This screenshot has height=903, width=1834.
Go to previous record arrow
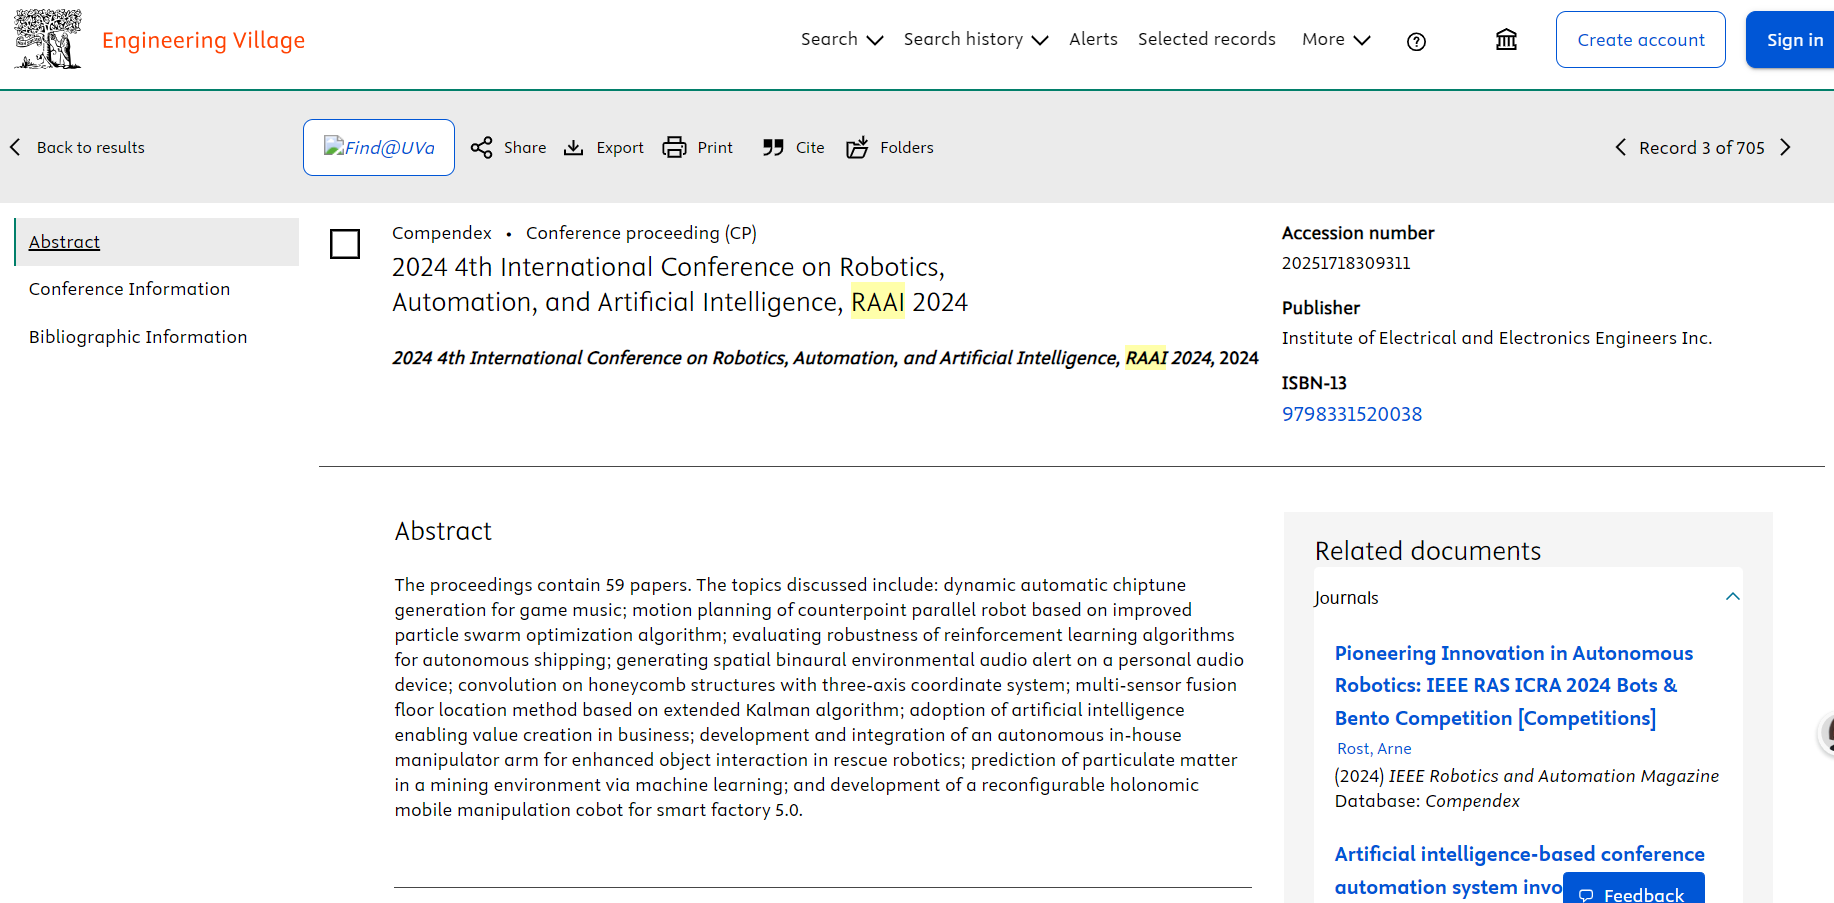pyautogui.click(x=1621, y=147)
